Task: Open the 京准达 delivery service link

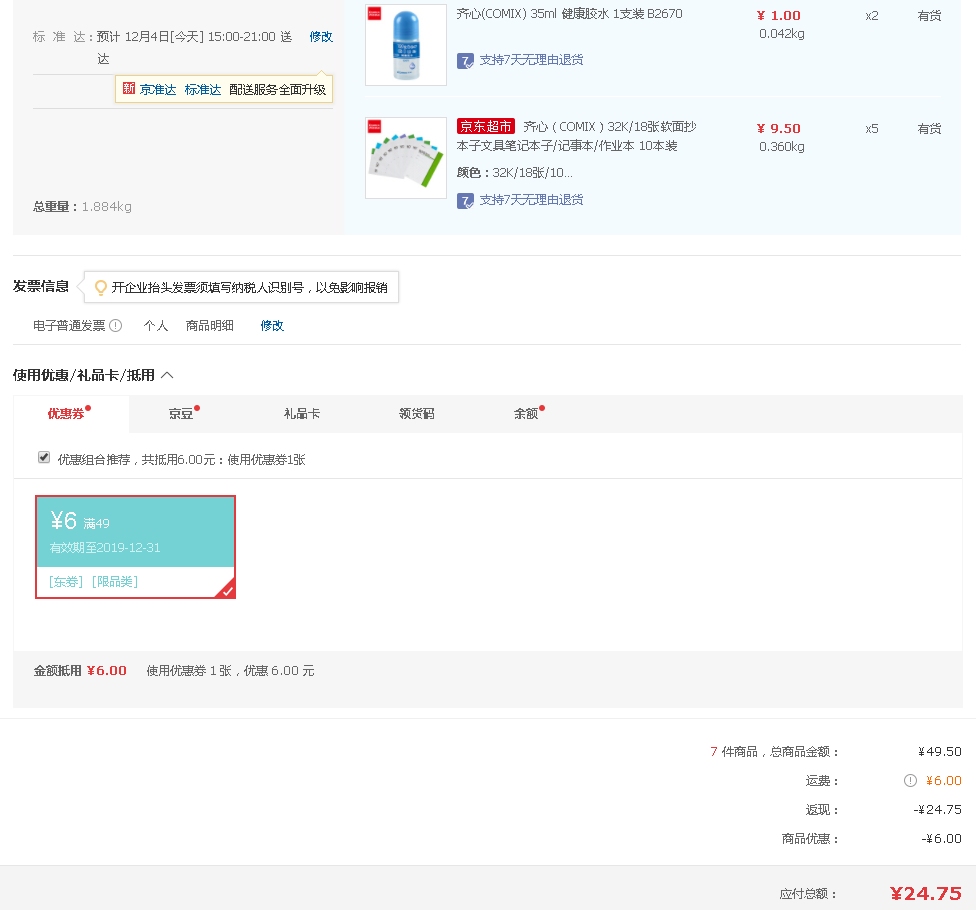Action: point(157,90)
